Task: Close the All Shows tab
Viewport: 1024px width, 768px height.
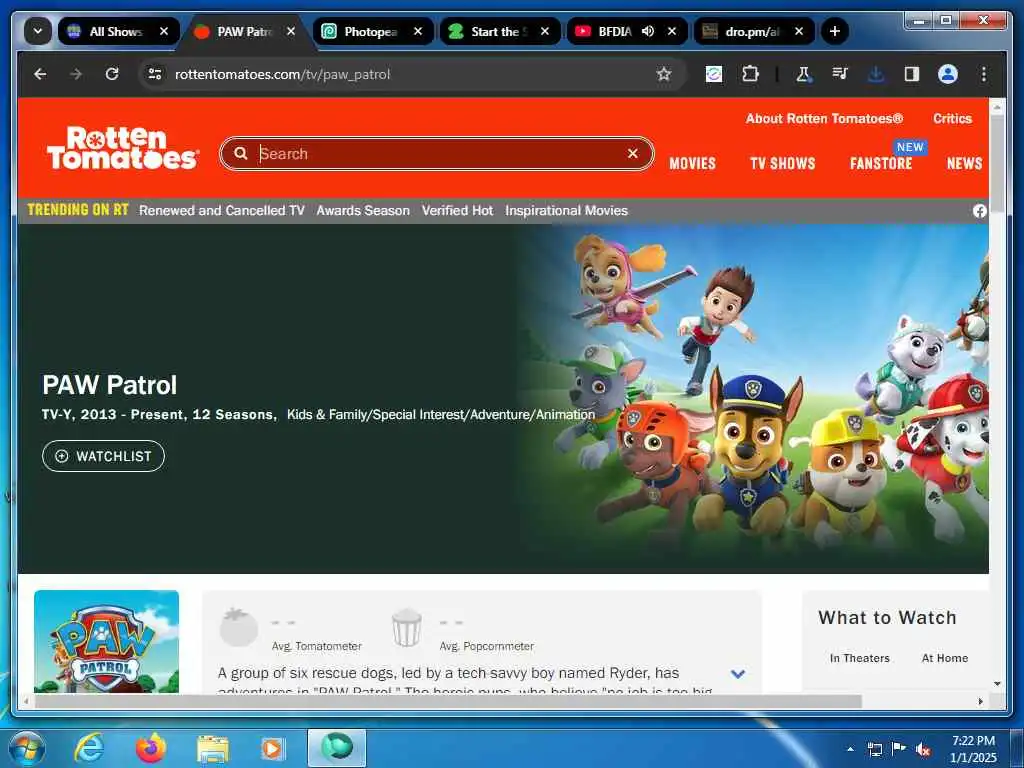Action: (x=164, y=31)
